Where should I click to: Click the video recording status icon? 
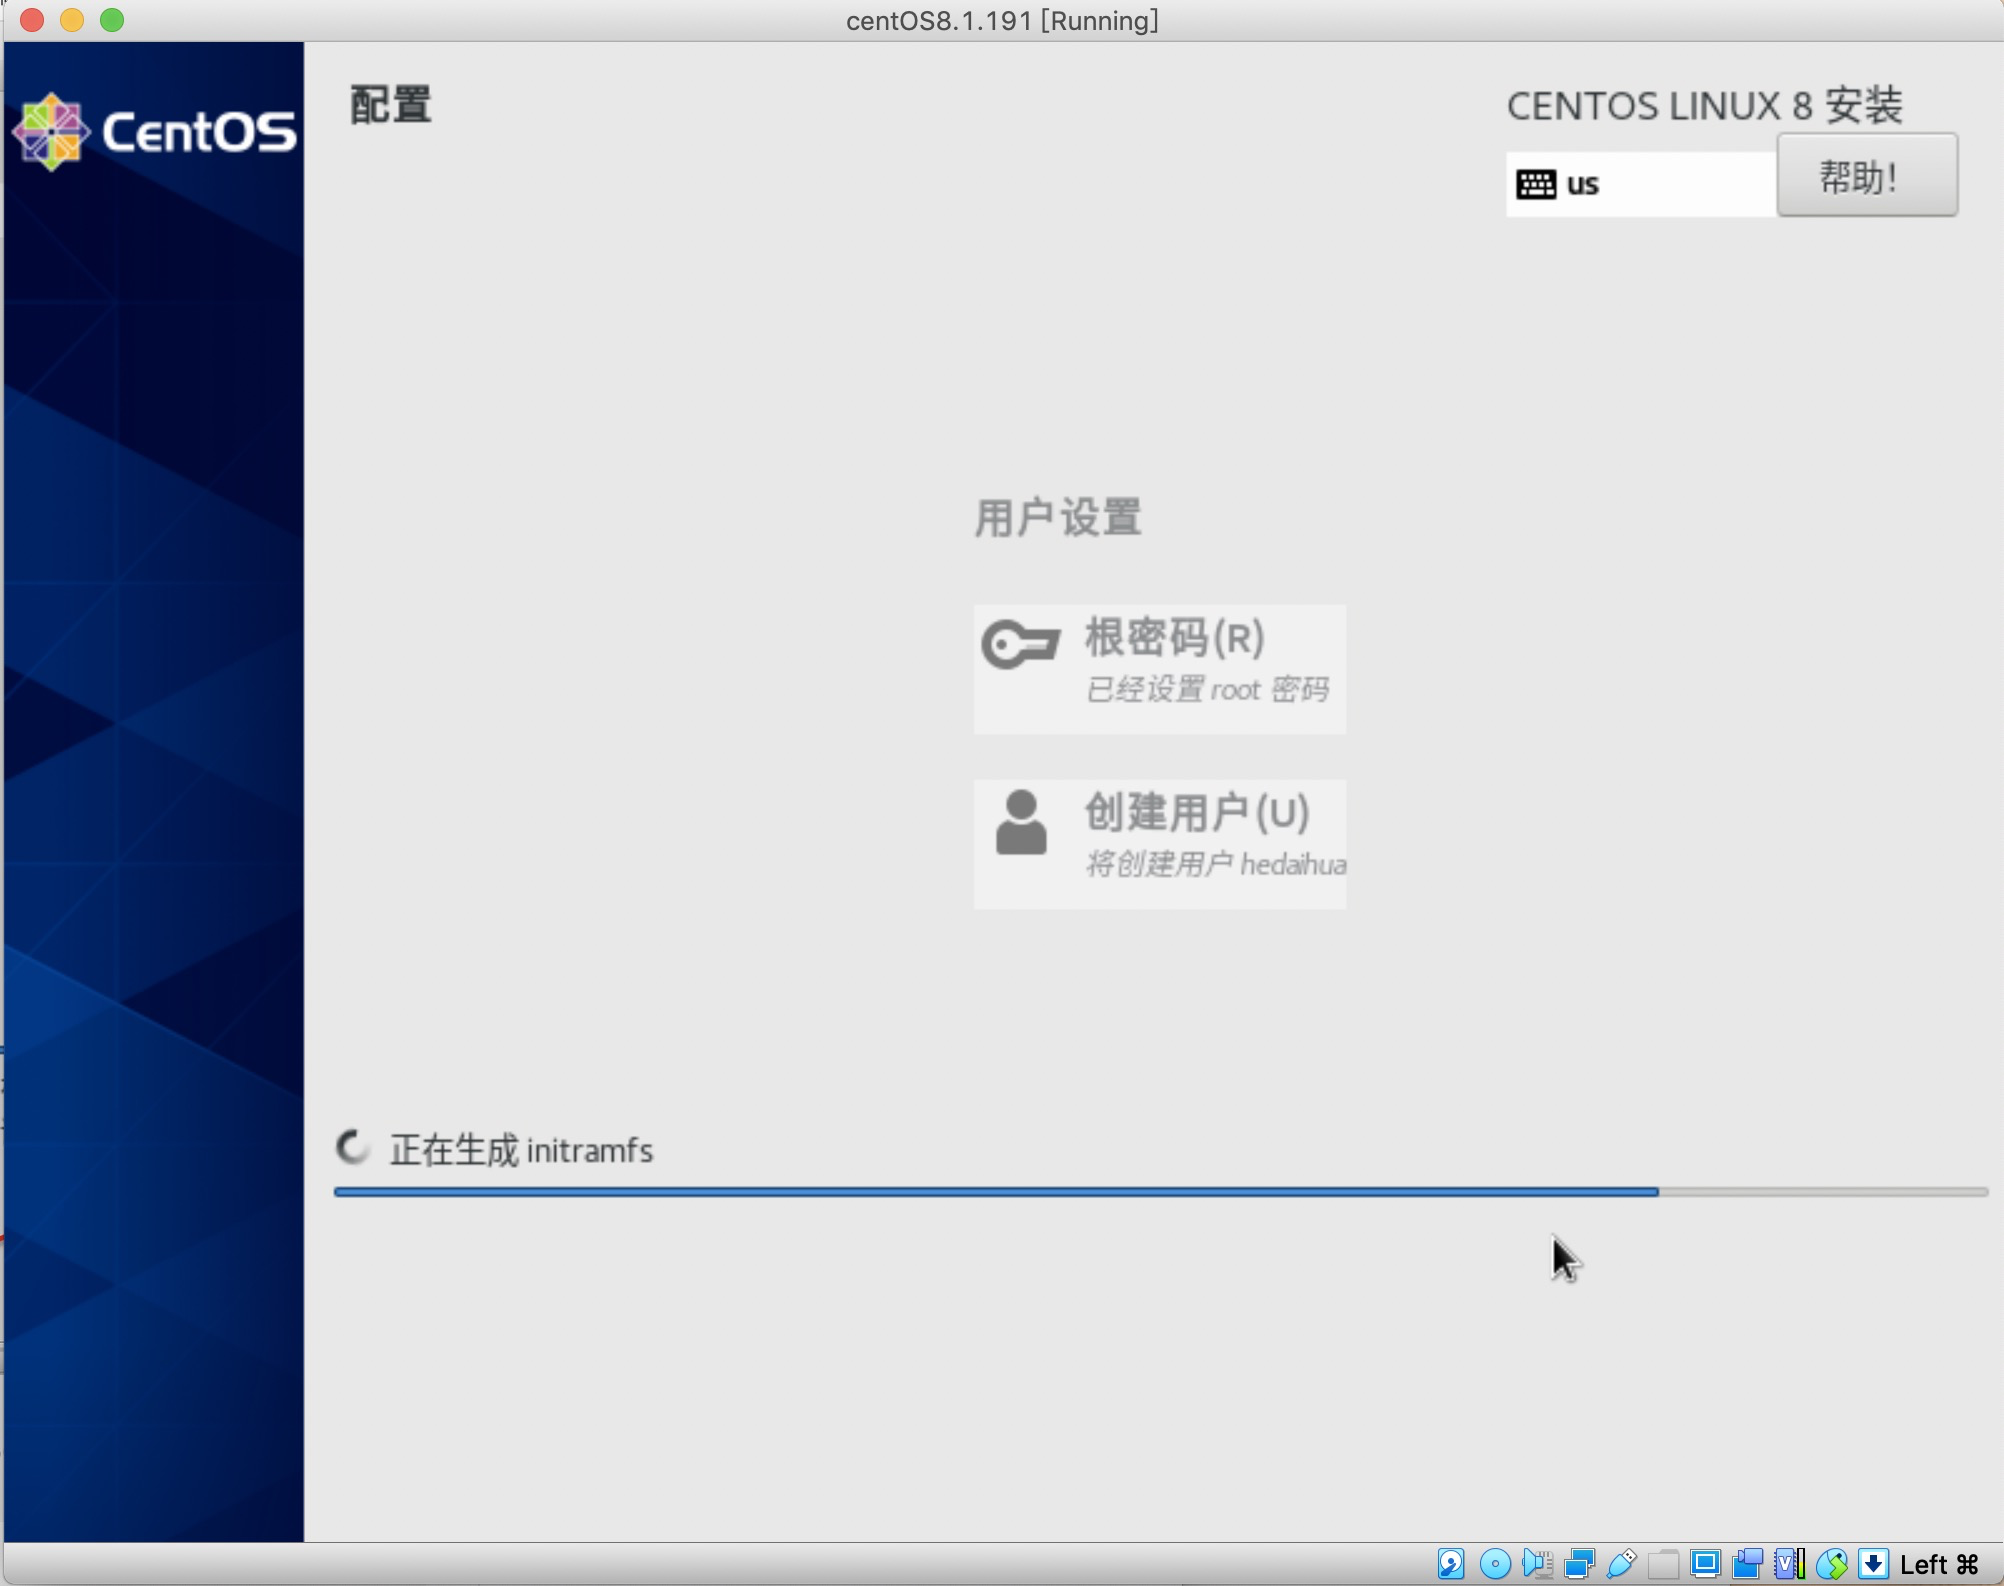pos(1747,1563)
